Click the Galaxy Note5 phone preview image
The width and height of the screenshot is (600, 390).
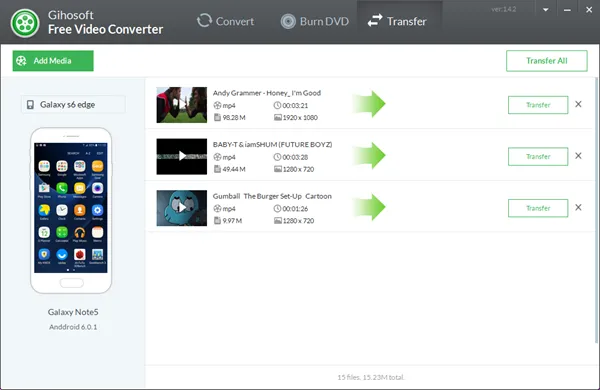tap(71, 211)
